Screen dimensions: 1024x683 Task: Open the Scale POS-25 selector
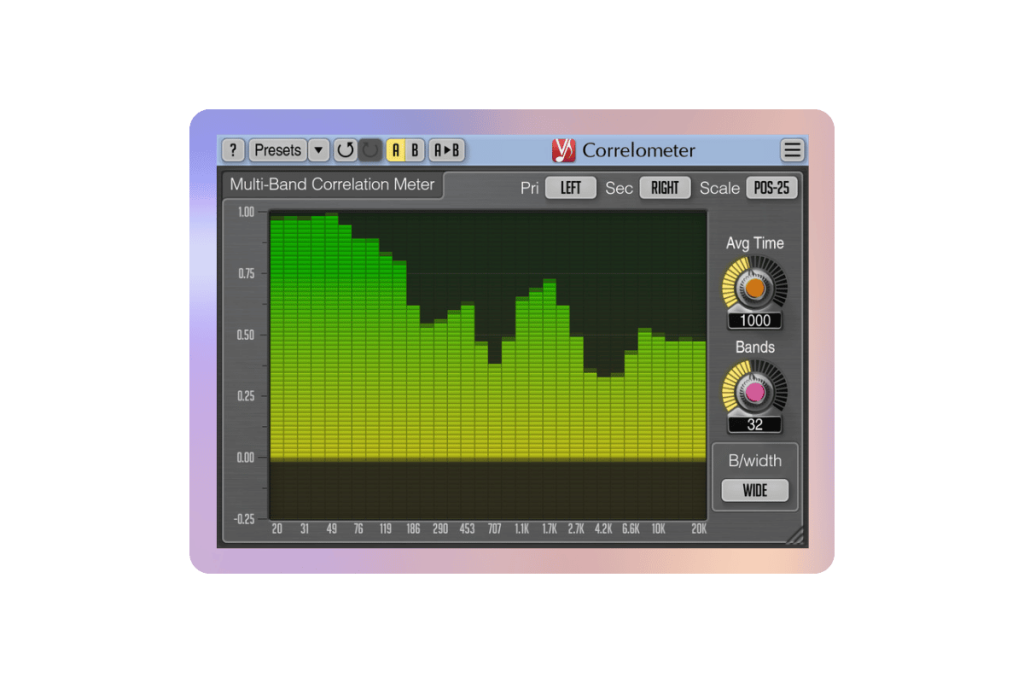pos(771,188)
